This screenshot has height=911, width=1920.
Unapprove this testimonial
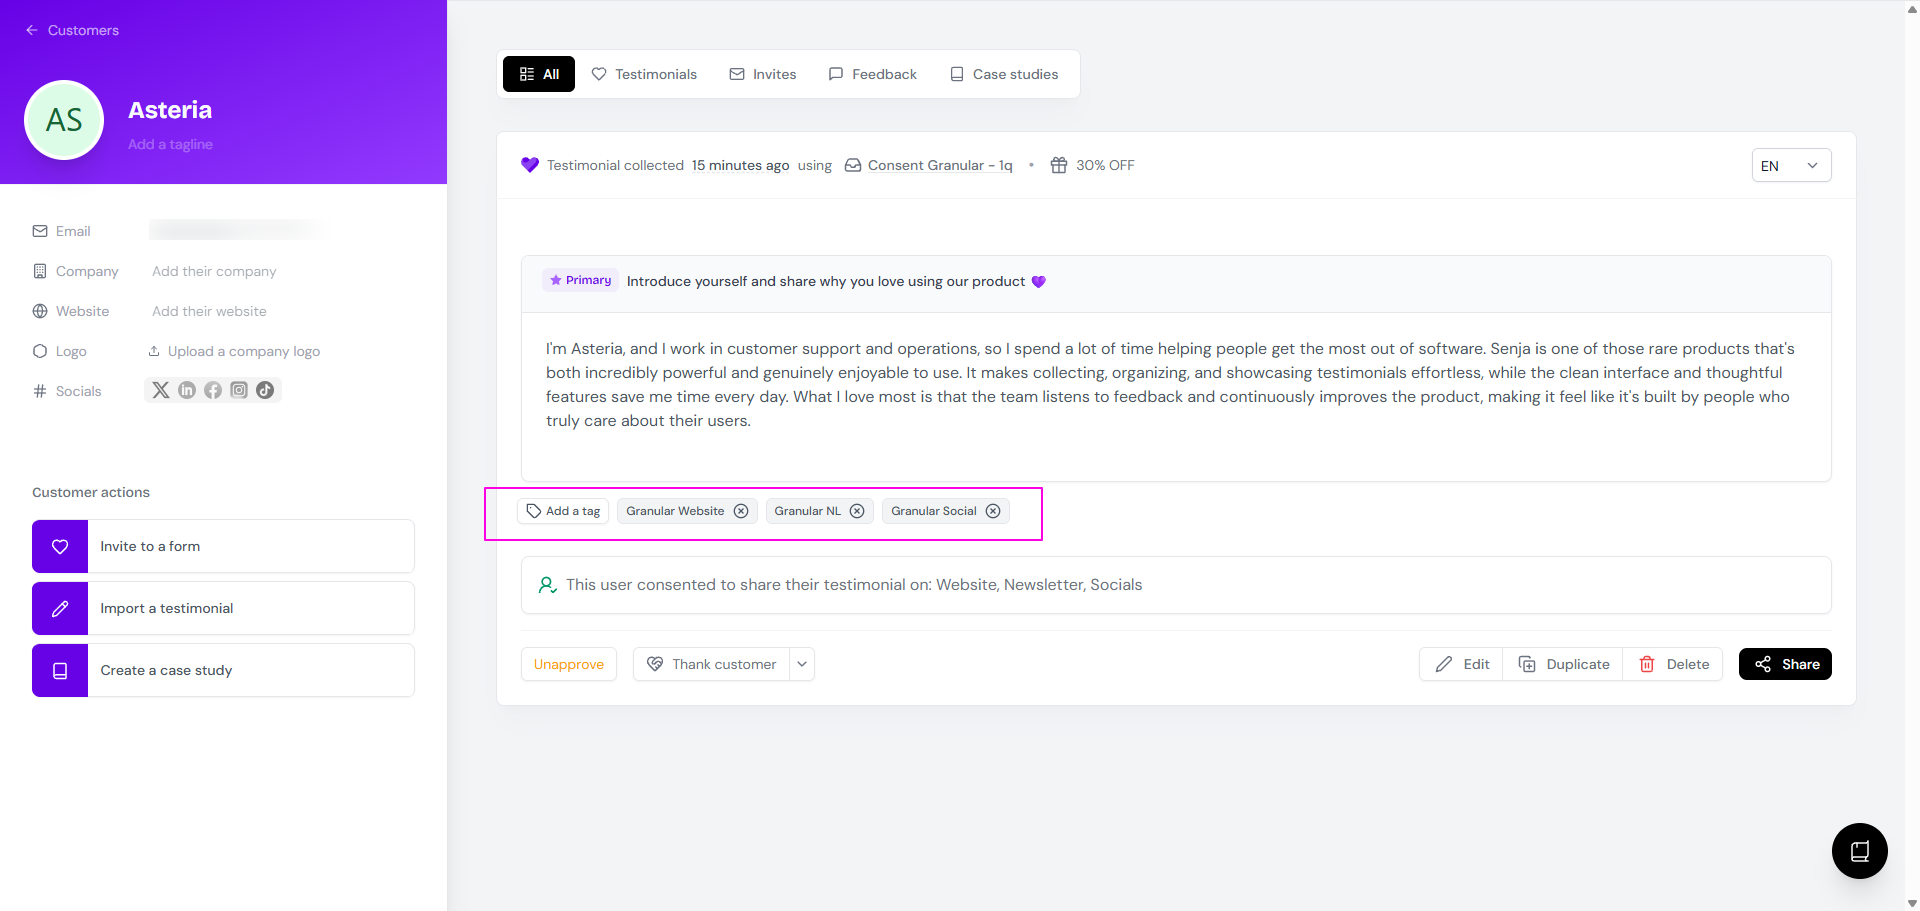click(x=569, y=664)
